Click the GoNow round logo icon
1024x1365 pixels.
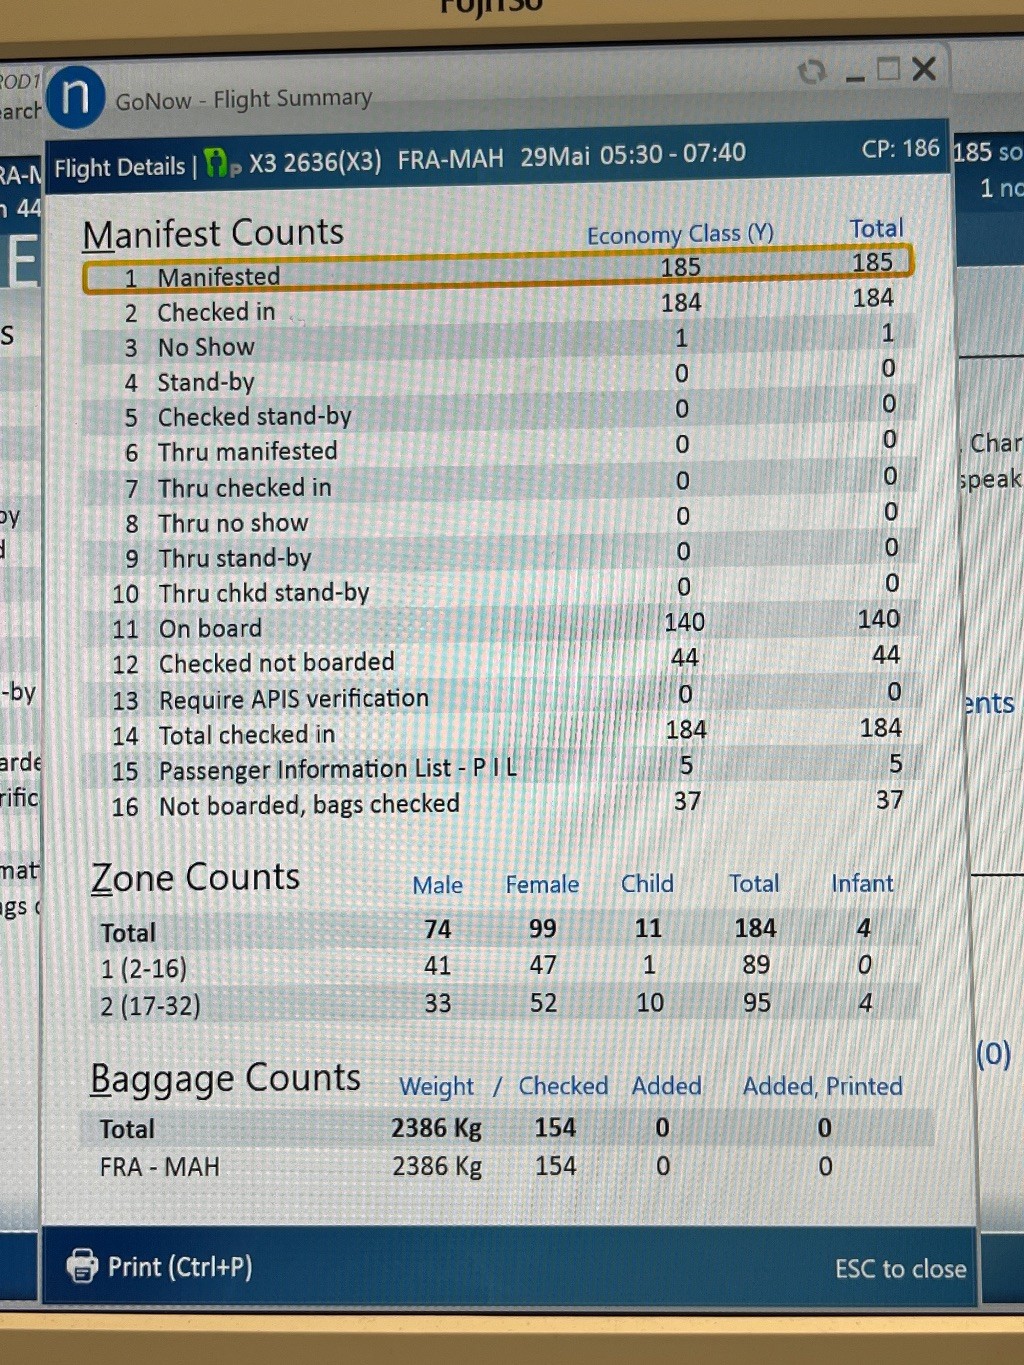[x=75, y=97]
